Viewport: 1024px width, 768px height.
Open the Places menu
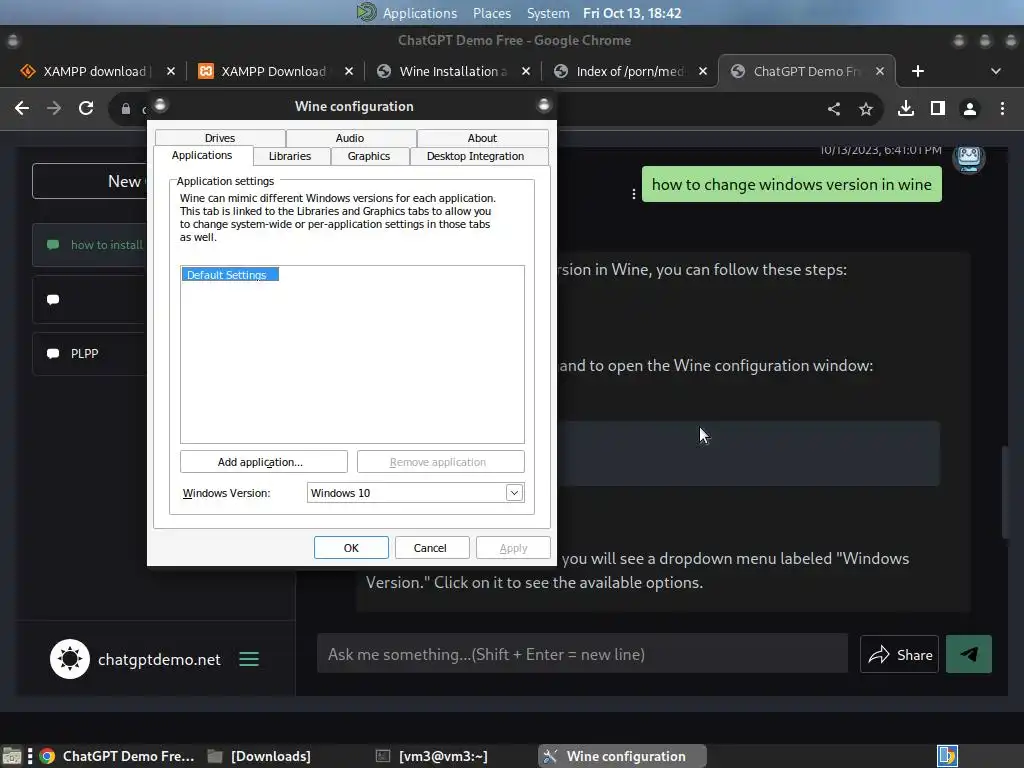[x=492, y=13]
